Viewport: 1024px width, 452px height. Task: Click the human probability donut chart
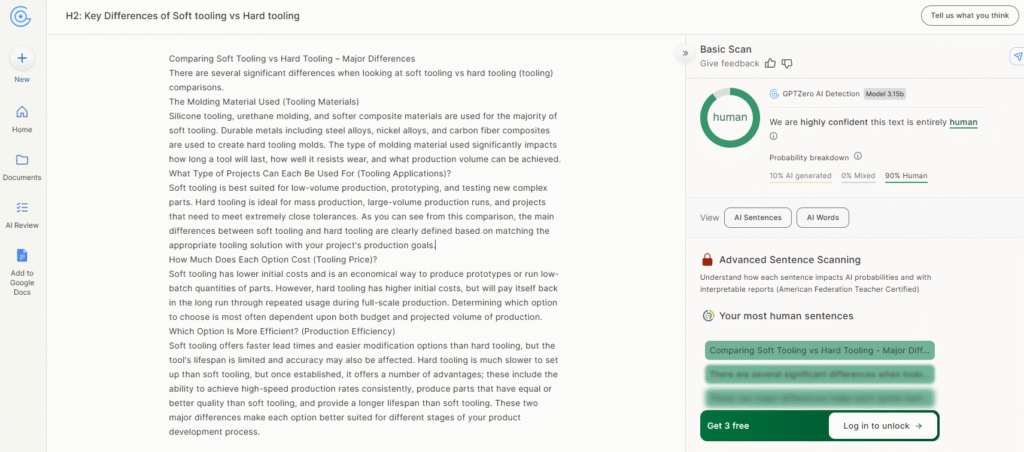coord(729,117)
